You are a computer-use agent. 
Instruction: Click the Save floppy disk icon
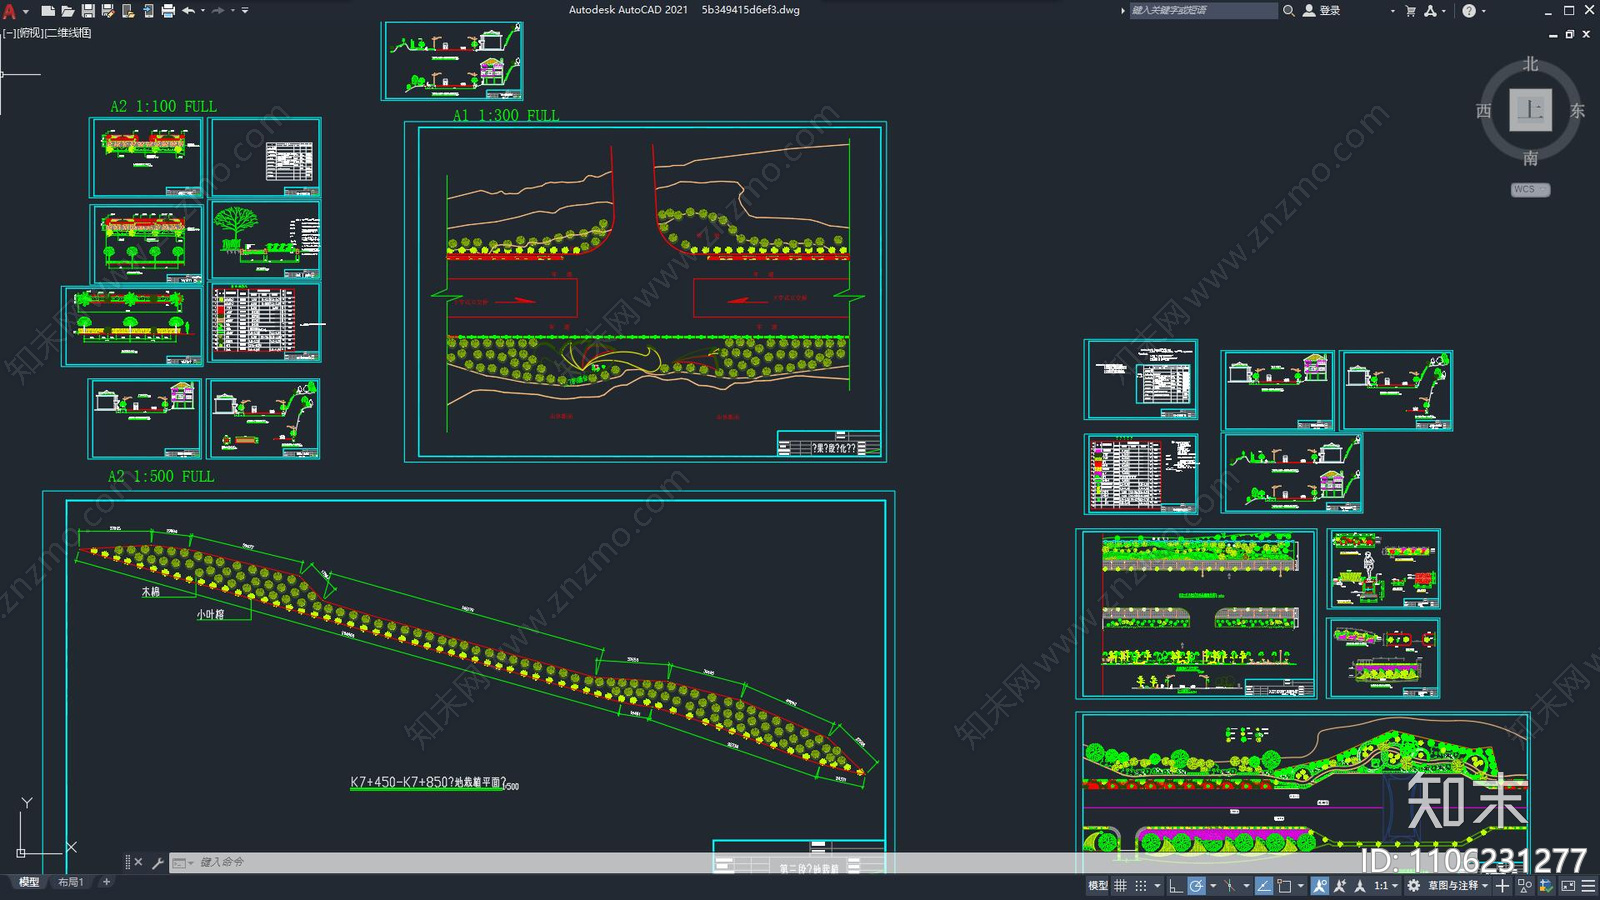tap(88, 11)
